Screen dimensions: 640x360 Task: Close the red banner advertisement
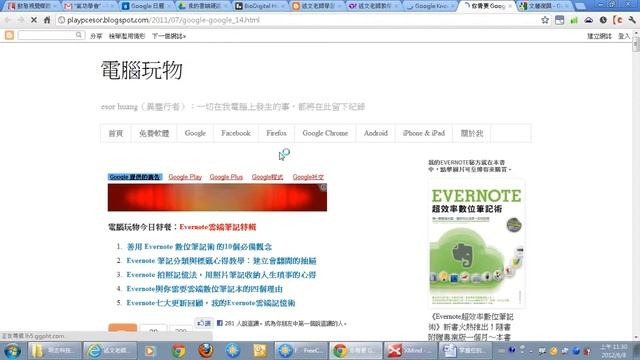[x=323, y=187]
